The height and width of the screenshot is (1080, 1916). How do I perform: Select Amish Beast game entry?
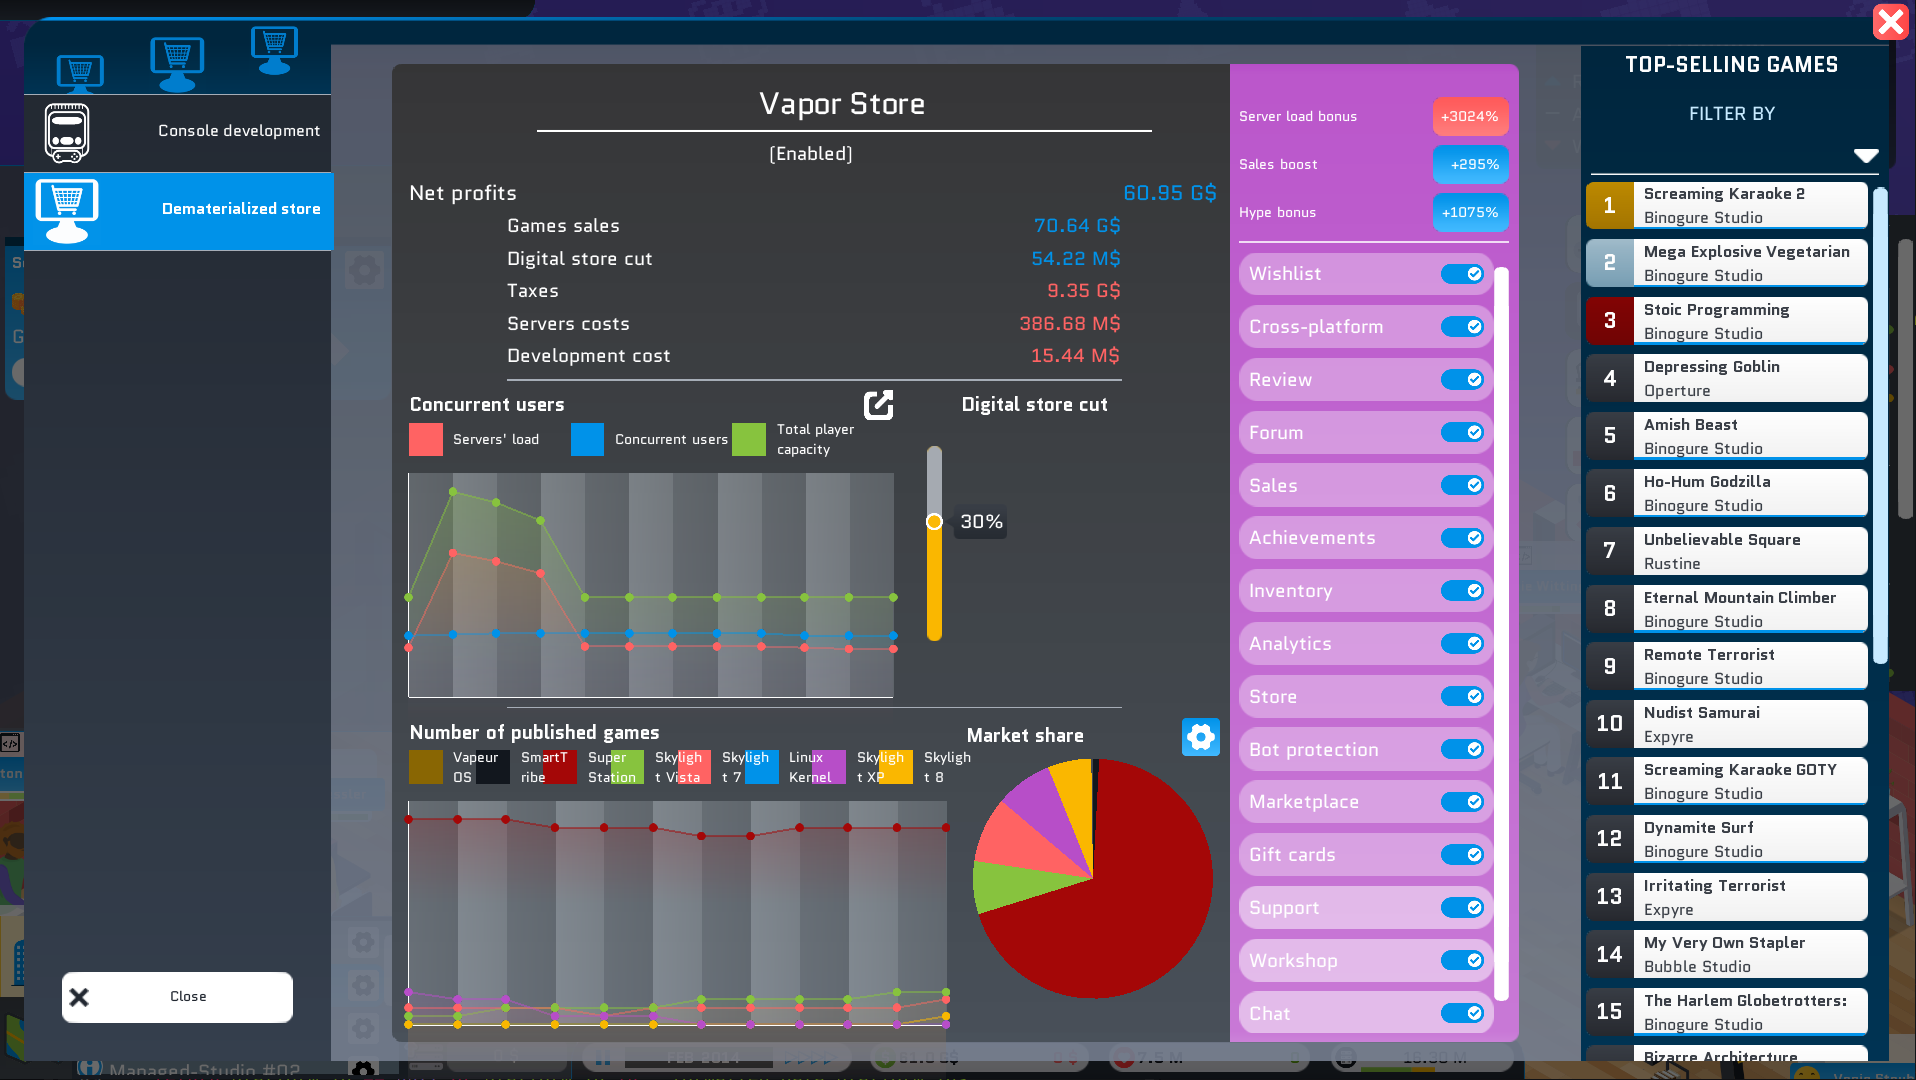1727,436
